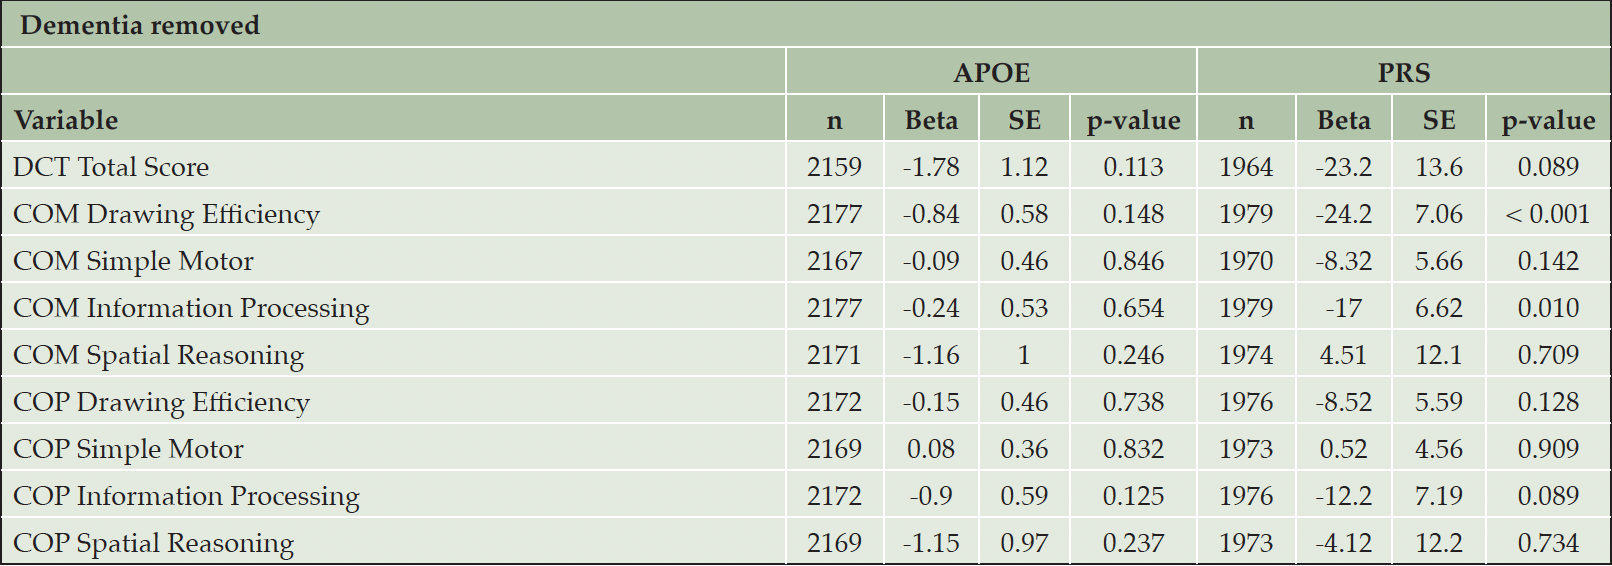Image resolution: width=1612 pixels, height=566 pixels.
Task: Click the Variable column header
Action: point(66,120)
